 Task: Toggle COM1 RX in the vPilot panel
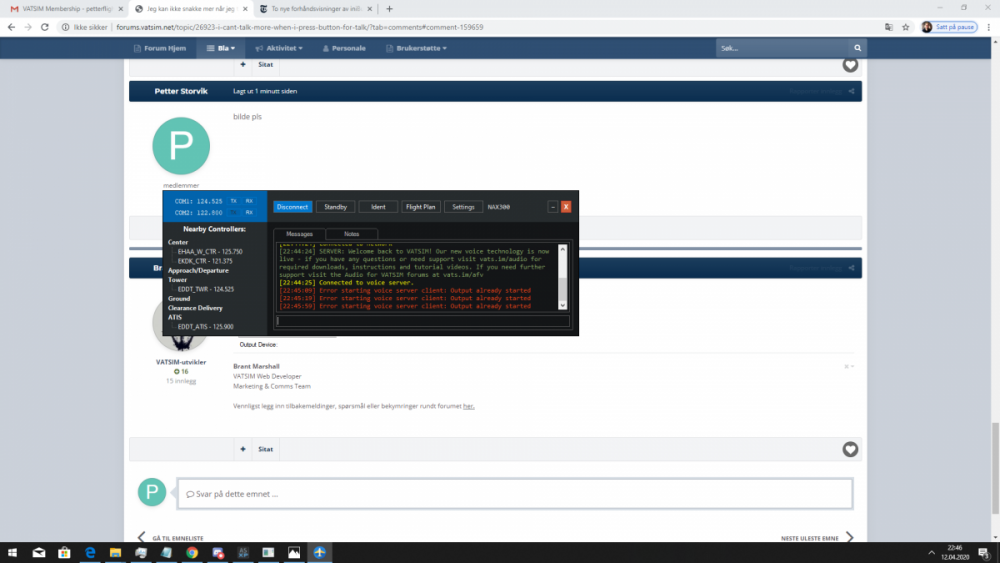coord(249,201)
